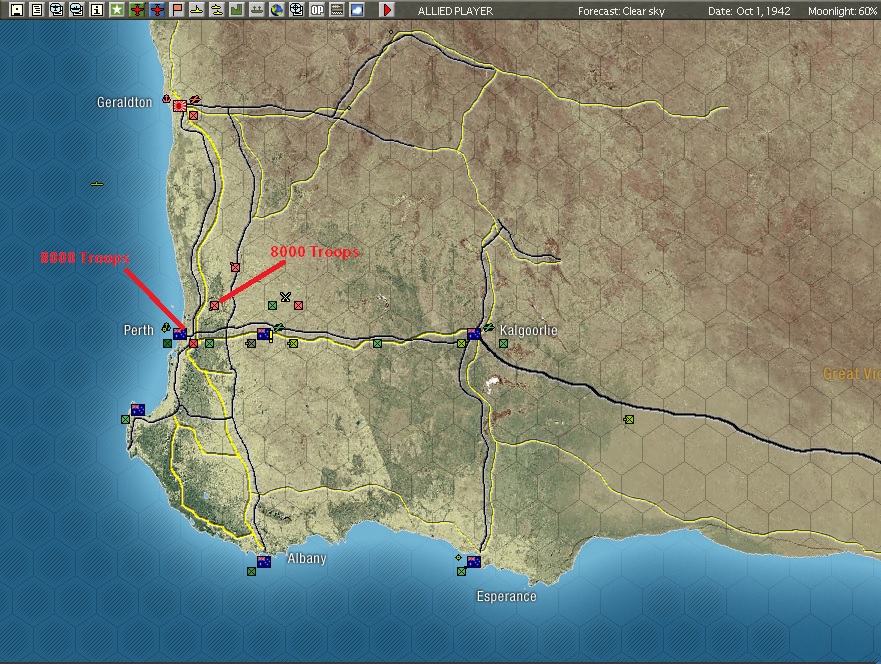Select red plane icon on blue background
The width and height of the screenshot is (881, 664).
click(x=157, y=10)
